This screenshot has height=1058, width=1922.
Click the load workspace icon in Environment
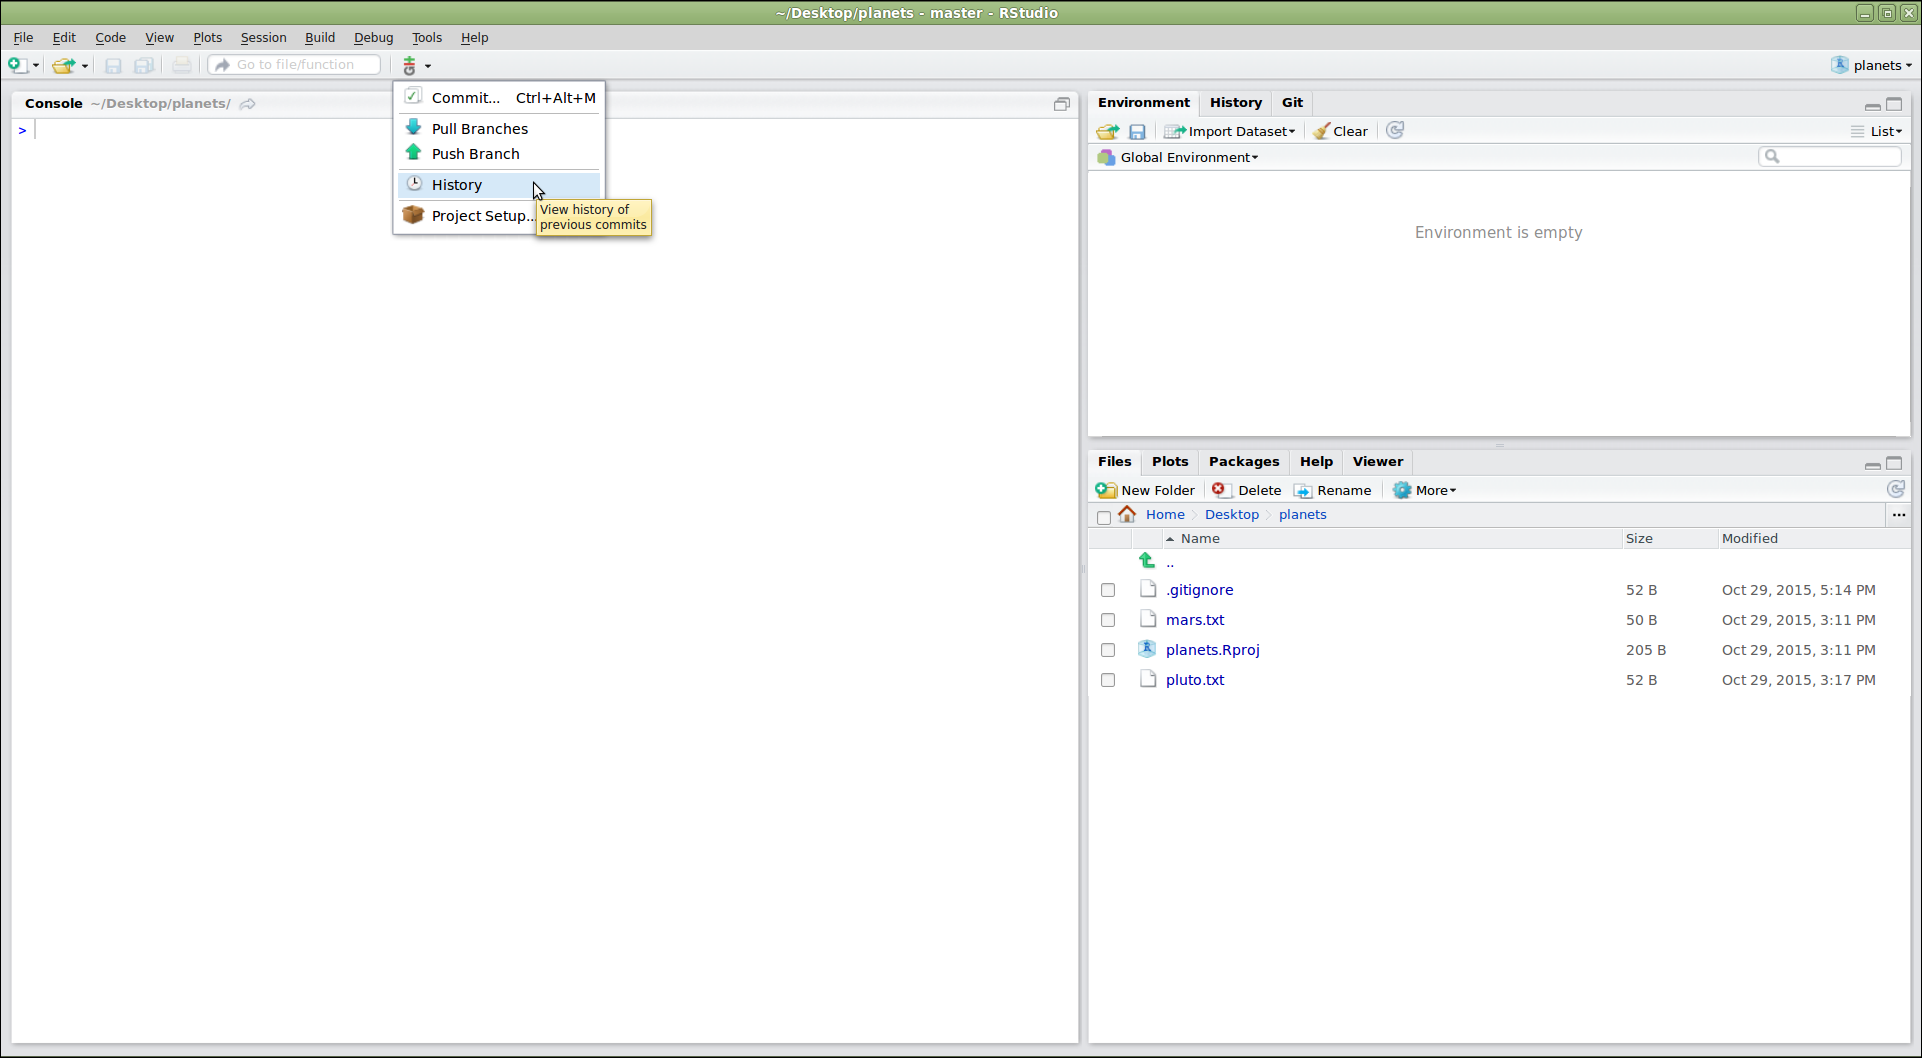point(1107,132)
